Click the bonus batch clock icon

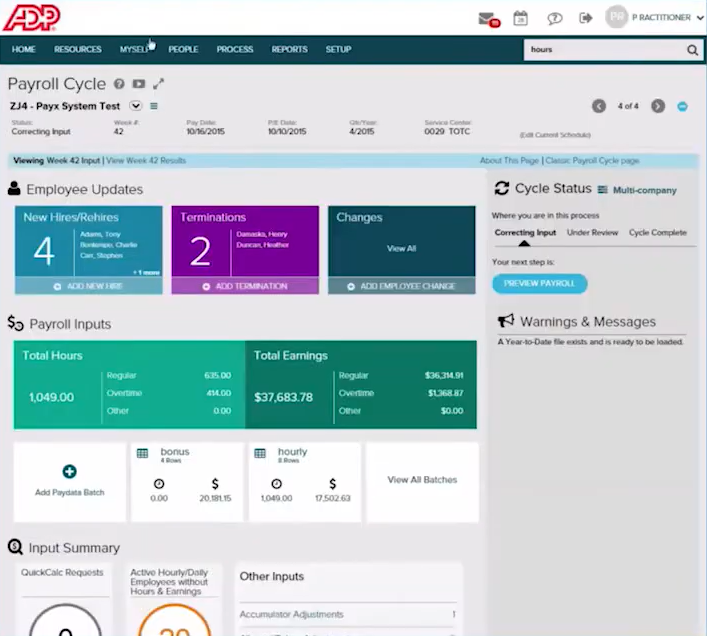[159, 484]
